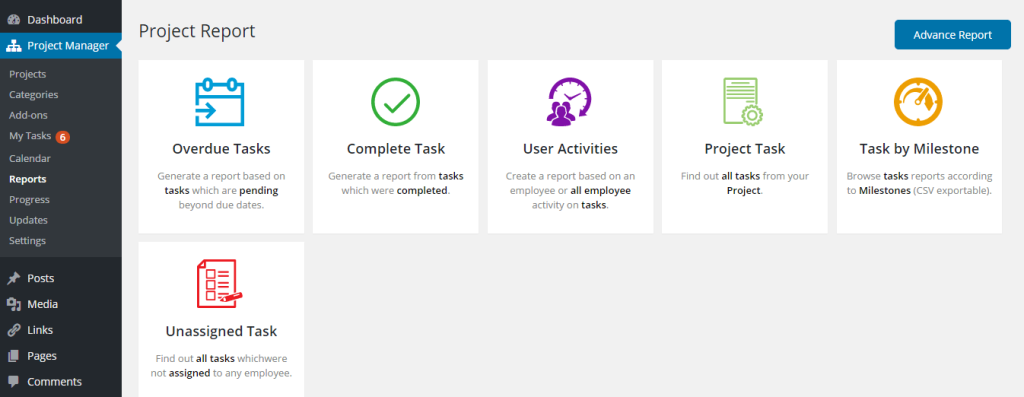Click the Media icon in sidebar

click(14, 304)
